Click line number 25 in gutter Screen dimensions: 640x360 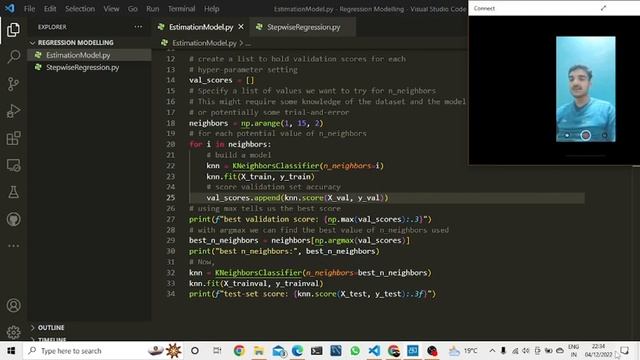click(171, 198)
